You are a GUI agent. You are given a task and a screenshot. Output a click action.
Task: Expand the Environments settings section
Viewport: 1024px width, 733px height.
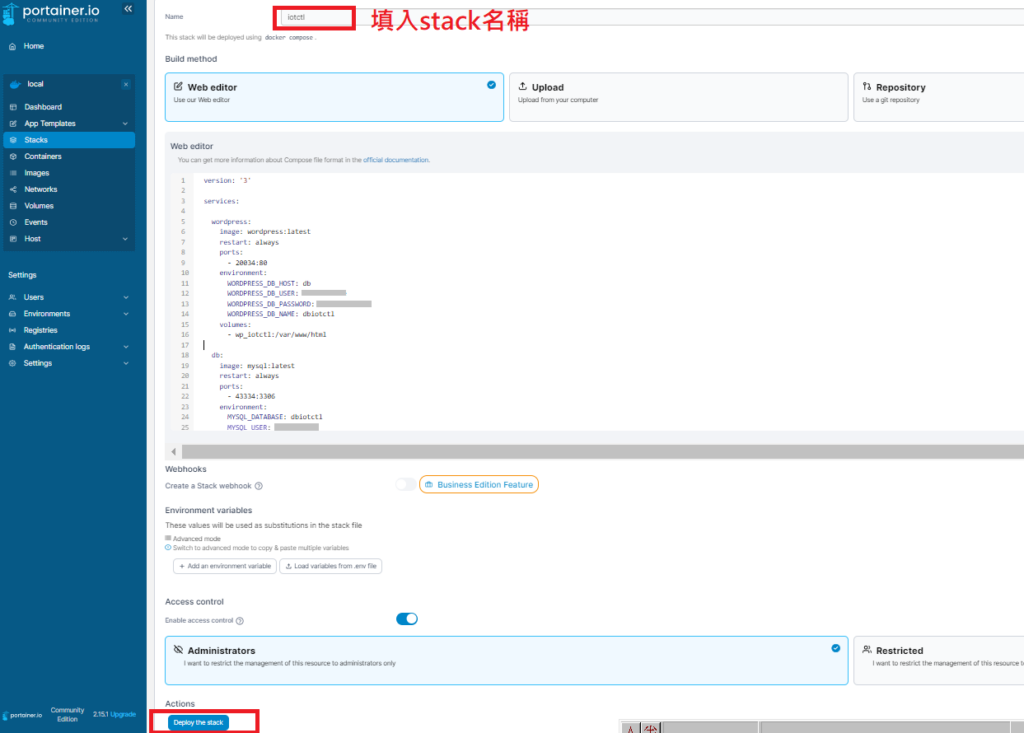tap(125, 314)
